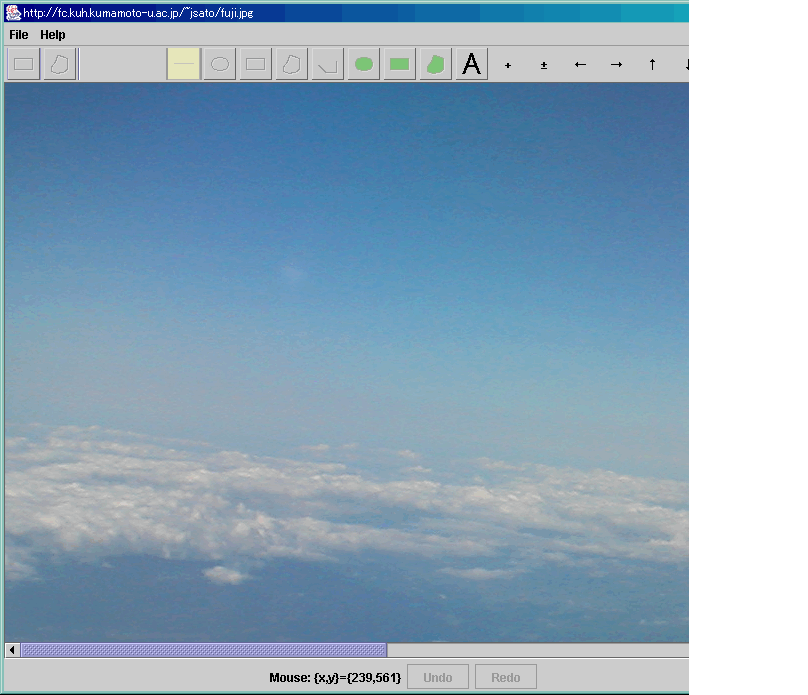Choose the highlighted straight line drawing tool
The height and width of the screenshot is (695, 808).
click(184, 64)
